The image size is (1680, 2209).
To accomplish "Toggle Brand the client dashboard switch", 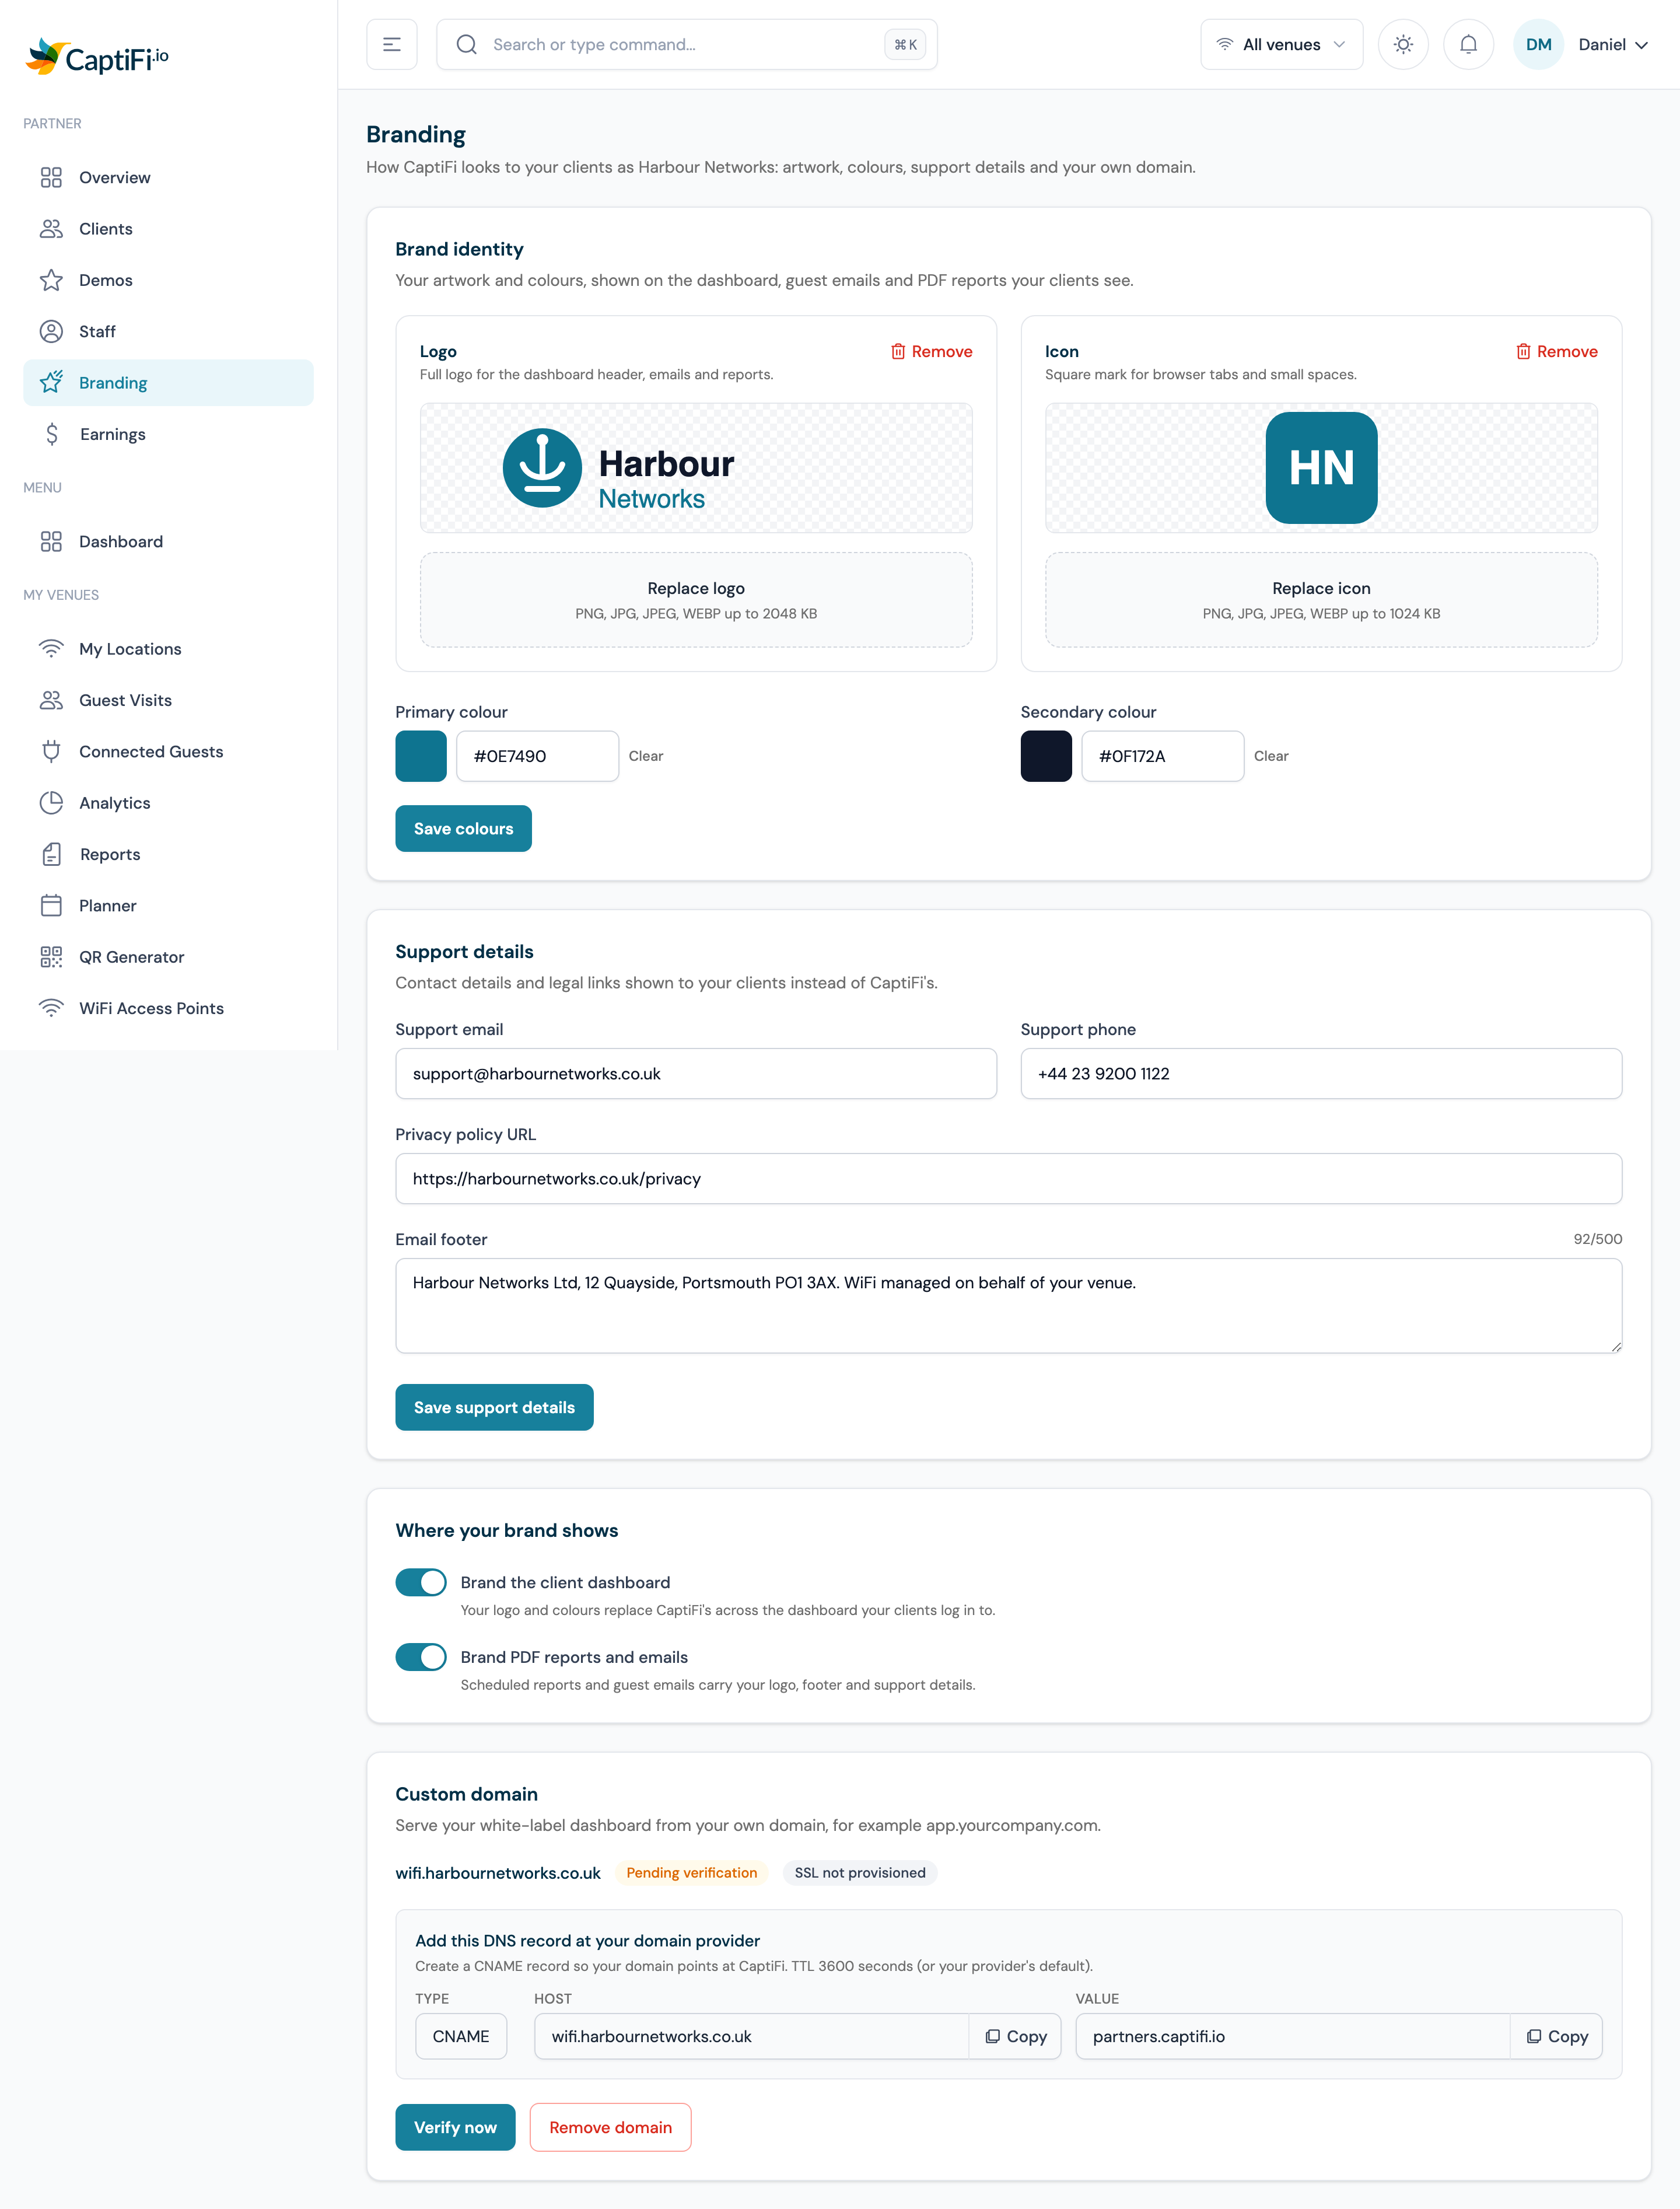I will [x=421, y=1582].
